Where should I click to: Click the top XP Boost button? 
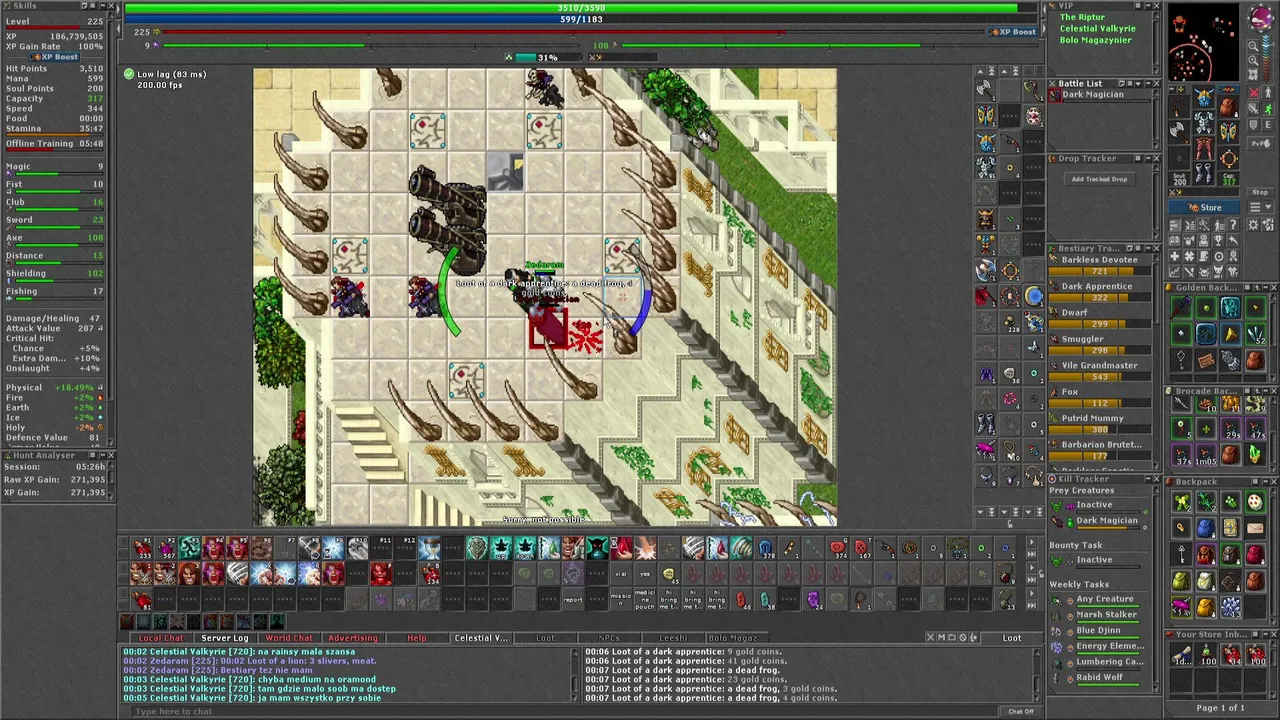pyautogui.click(x=1012, y=32)
